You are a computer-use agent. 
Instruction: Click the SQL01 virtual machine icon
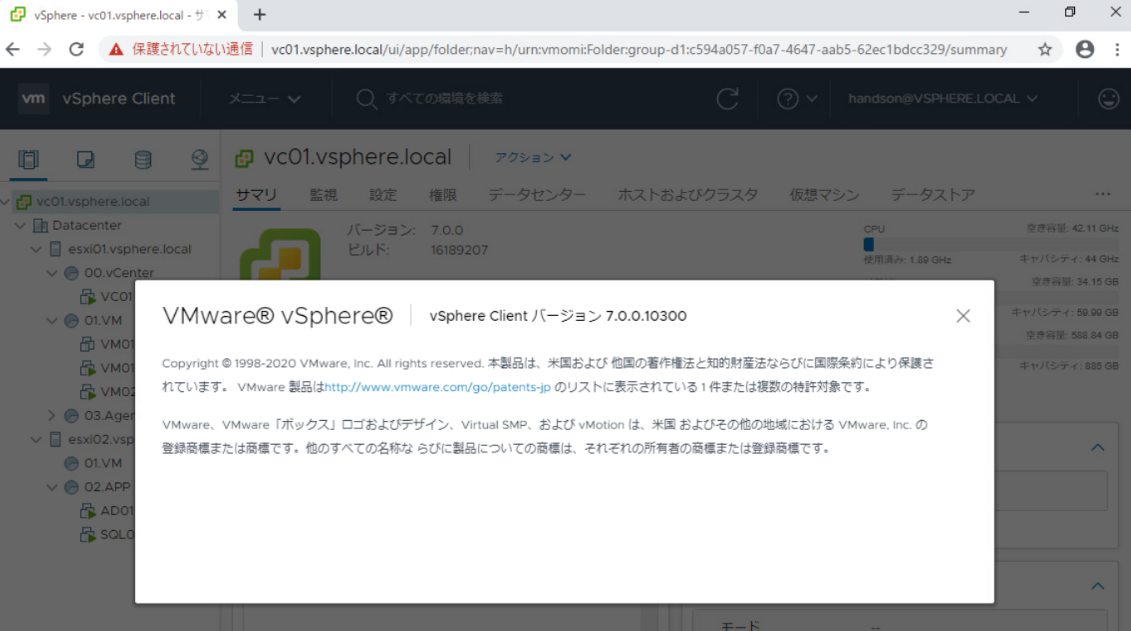click(x=87, y=534)
